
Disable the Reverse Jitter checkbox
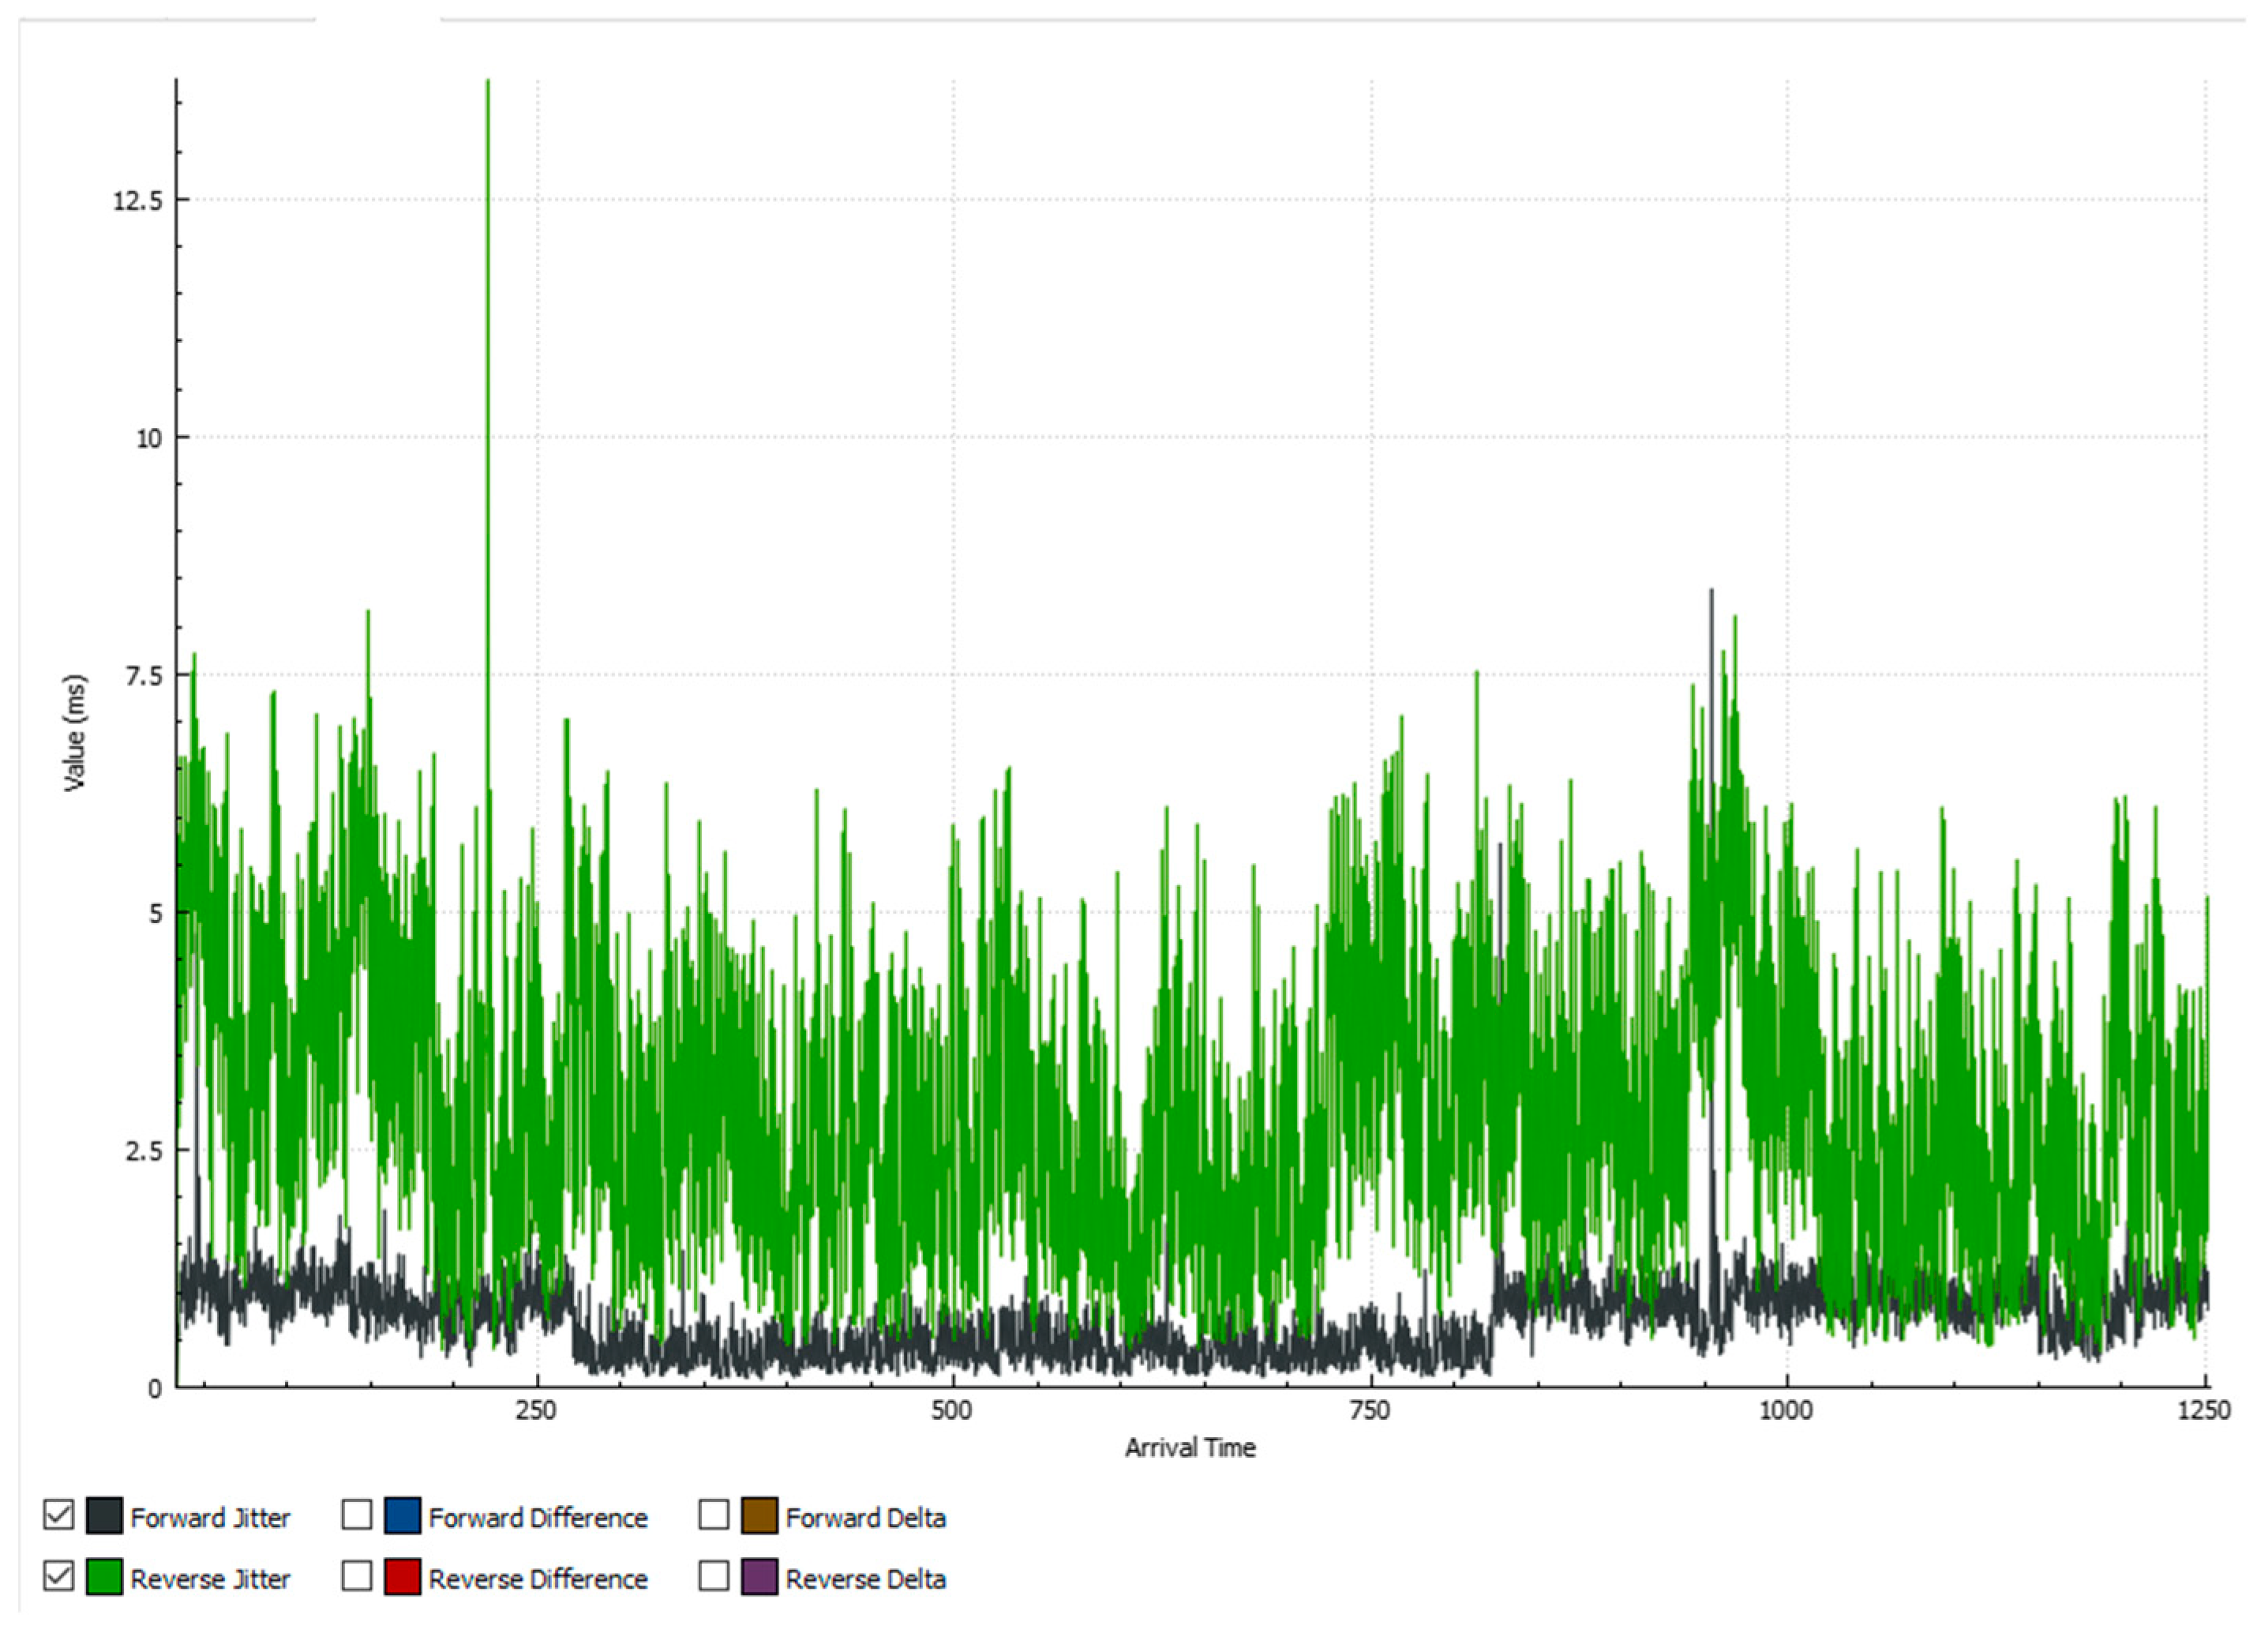(58, 1577)
